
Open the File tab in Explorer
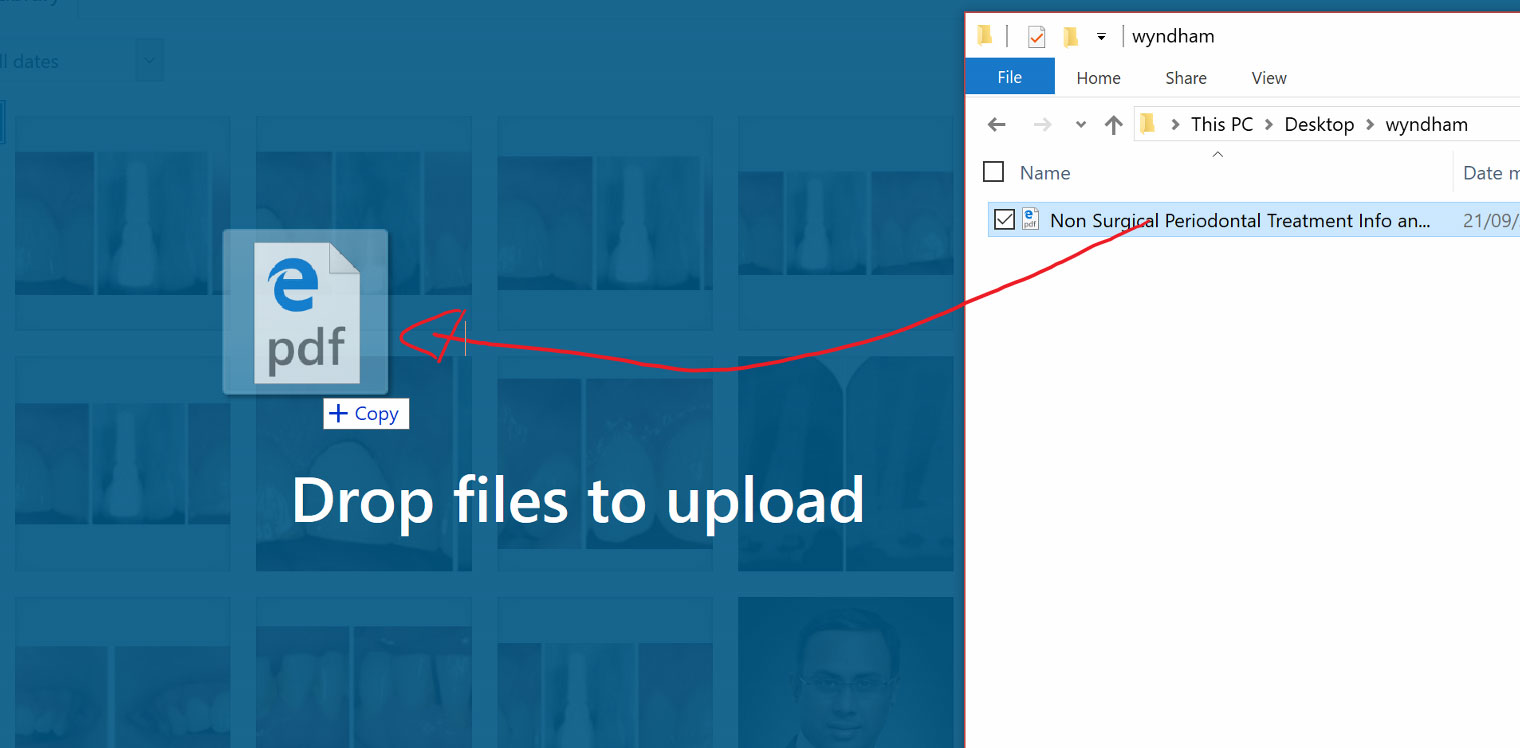(x=1010, y=77)
